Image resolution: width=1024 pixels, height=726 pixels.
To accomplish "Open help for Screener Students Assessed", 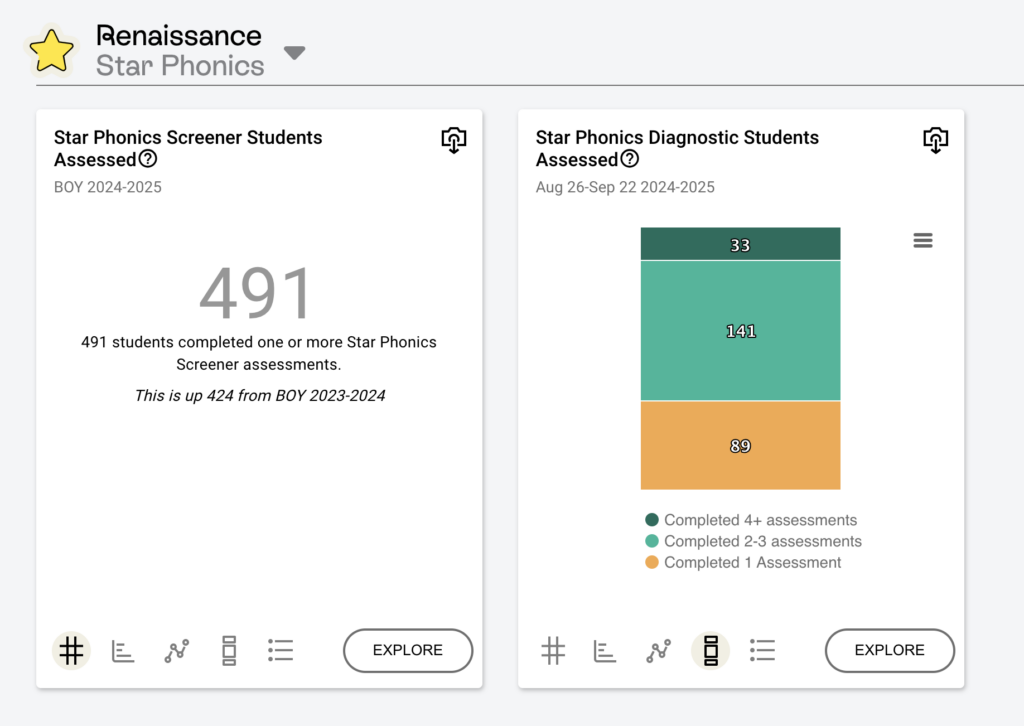I will pos(148,159).
